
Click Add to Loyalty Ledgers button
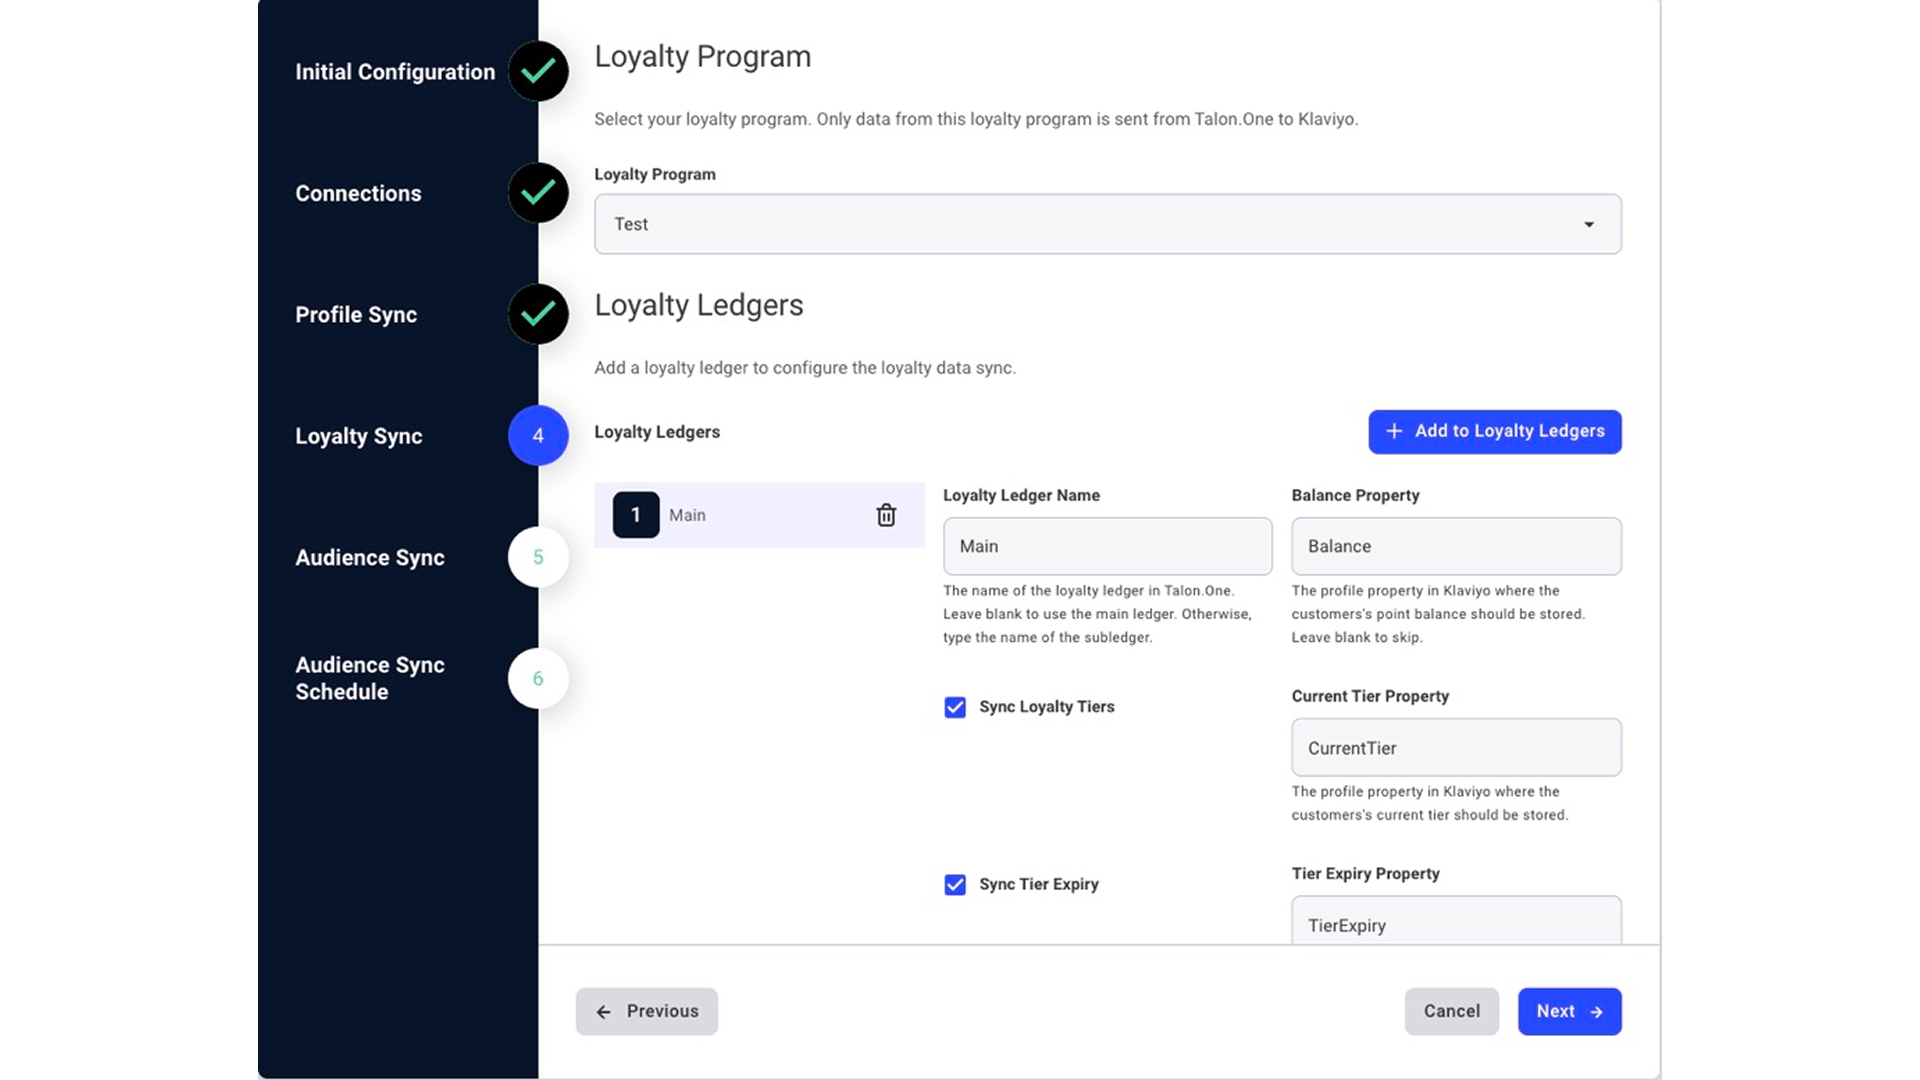click(x=1495, y=432)
